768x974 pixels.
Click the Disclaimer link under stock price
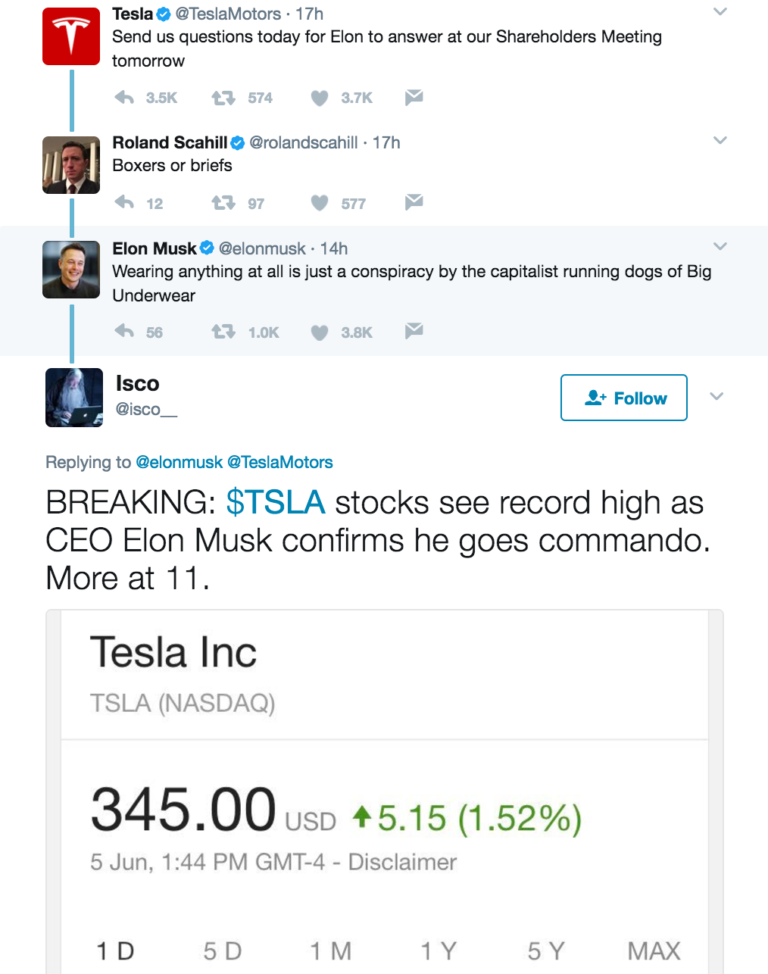point(402,862)
